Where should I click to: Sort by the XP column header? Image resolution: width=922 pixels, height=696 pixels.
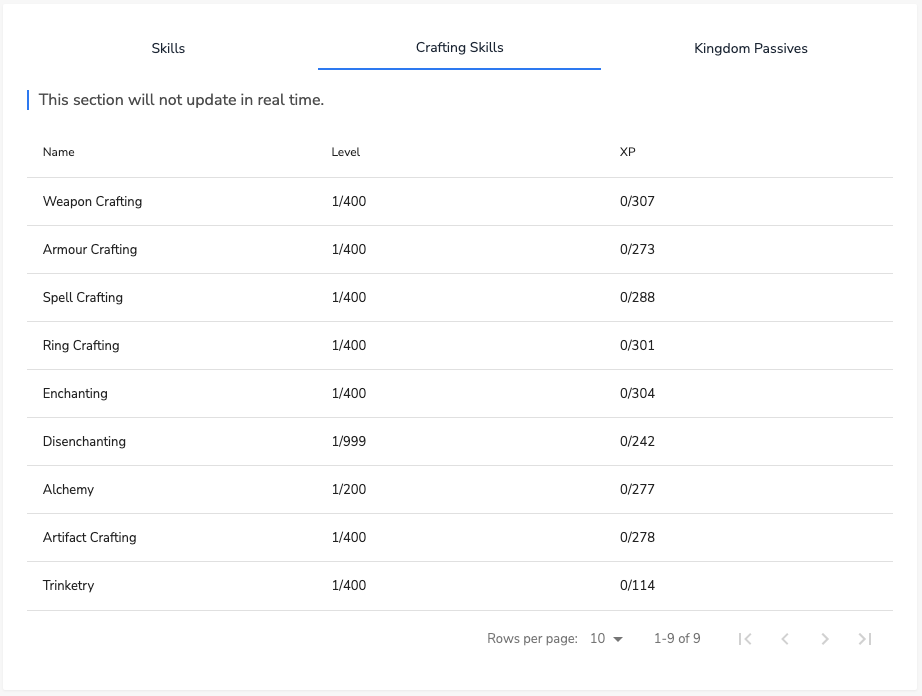tap(627, 152)
